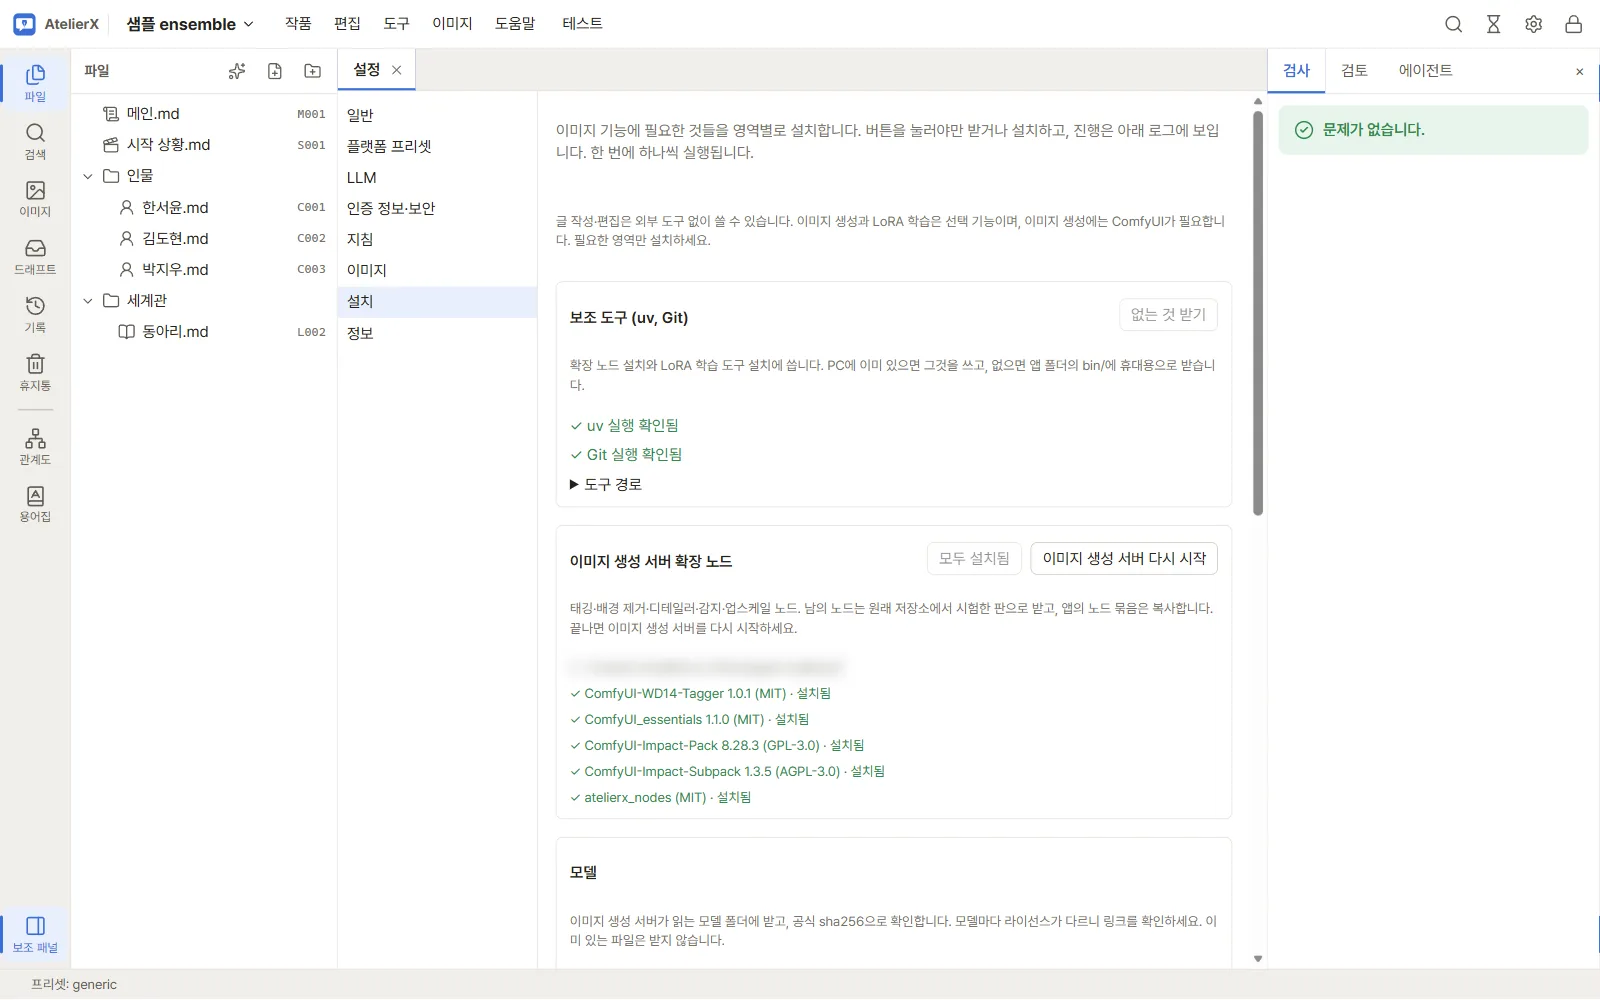Open the 샘플 ensemble project dropdown

pos(190,24)
